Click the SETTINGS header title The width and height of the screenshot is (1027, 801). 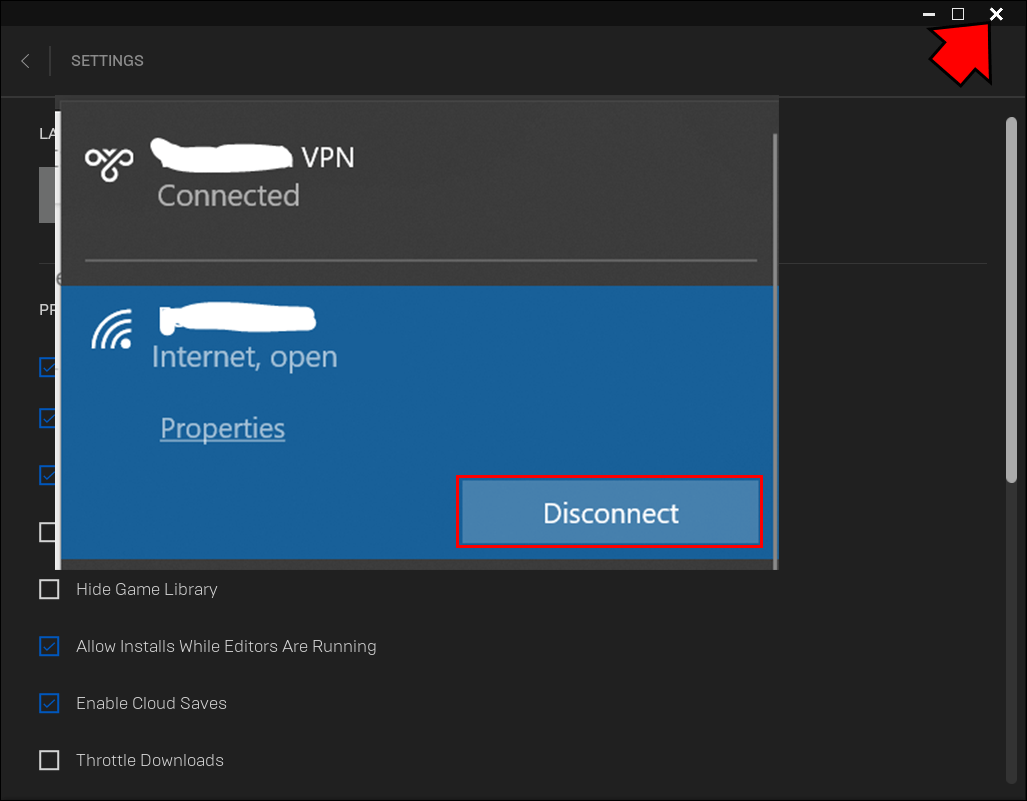(x=107, y=61)
